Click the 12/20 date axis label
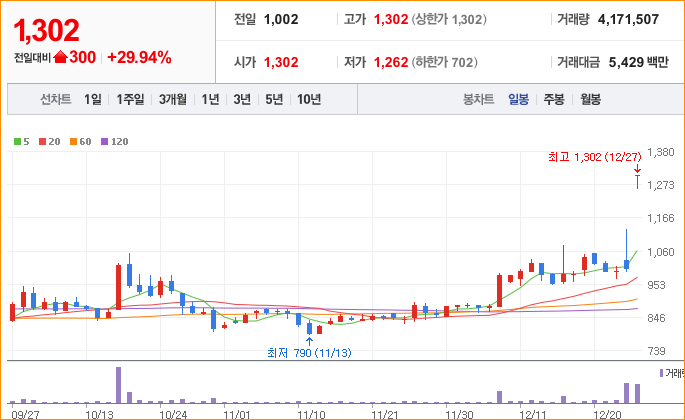The width and height of the screenshot is (685, 420). click(x=607, y=414)
